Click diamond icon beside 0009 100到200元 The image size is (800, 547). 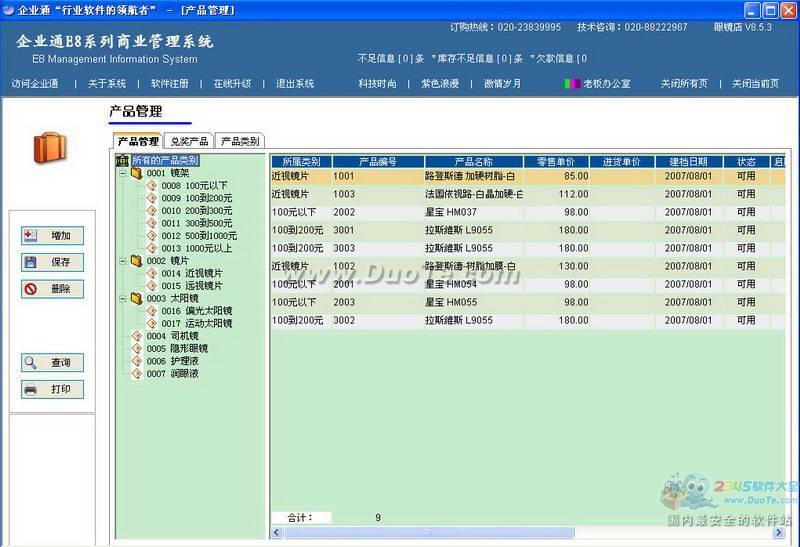tap(152, 198)
